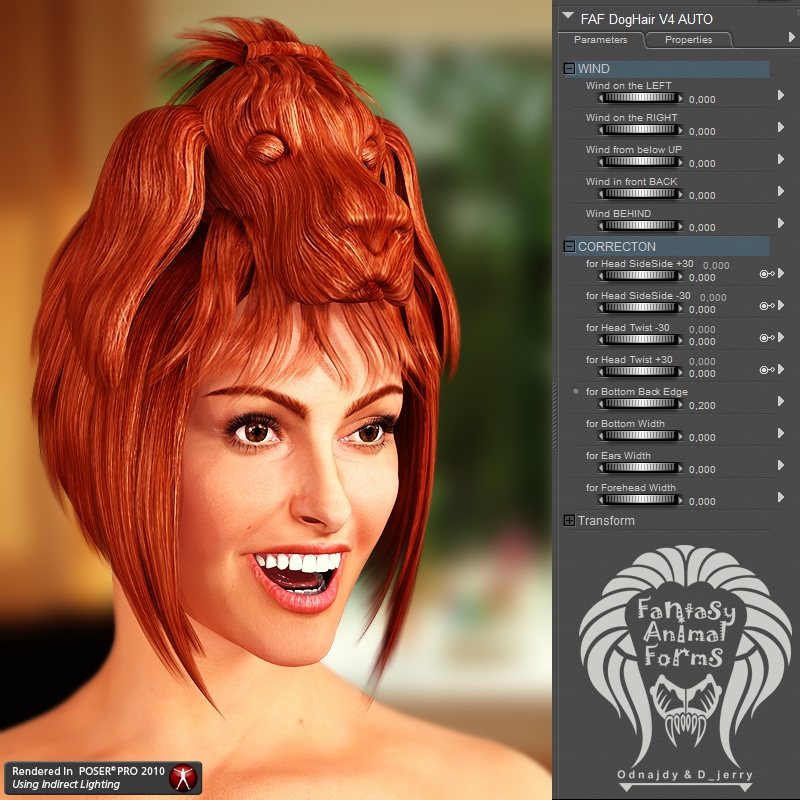This screenshot has width=800, height=800.
Task: Collapse the CORRECTON group
Action: click(569, 246)
